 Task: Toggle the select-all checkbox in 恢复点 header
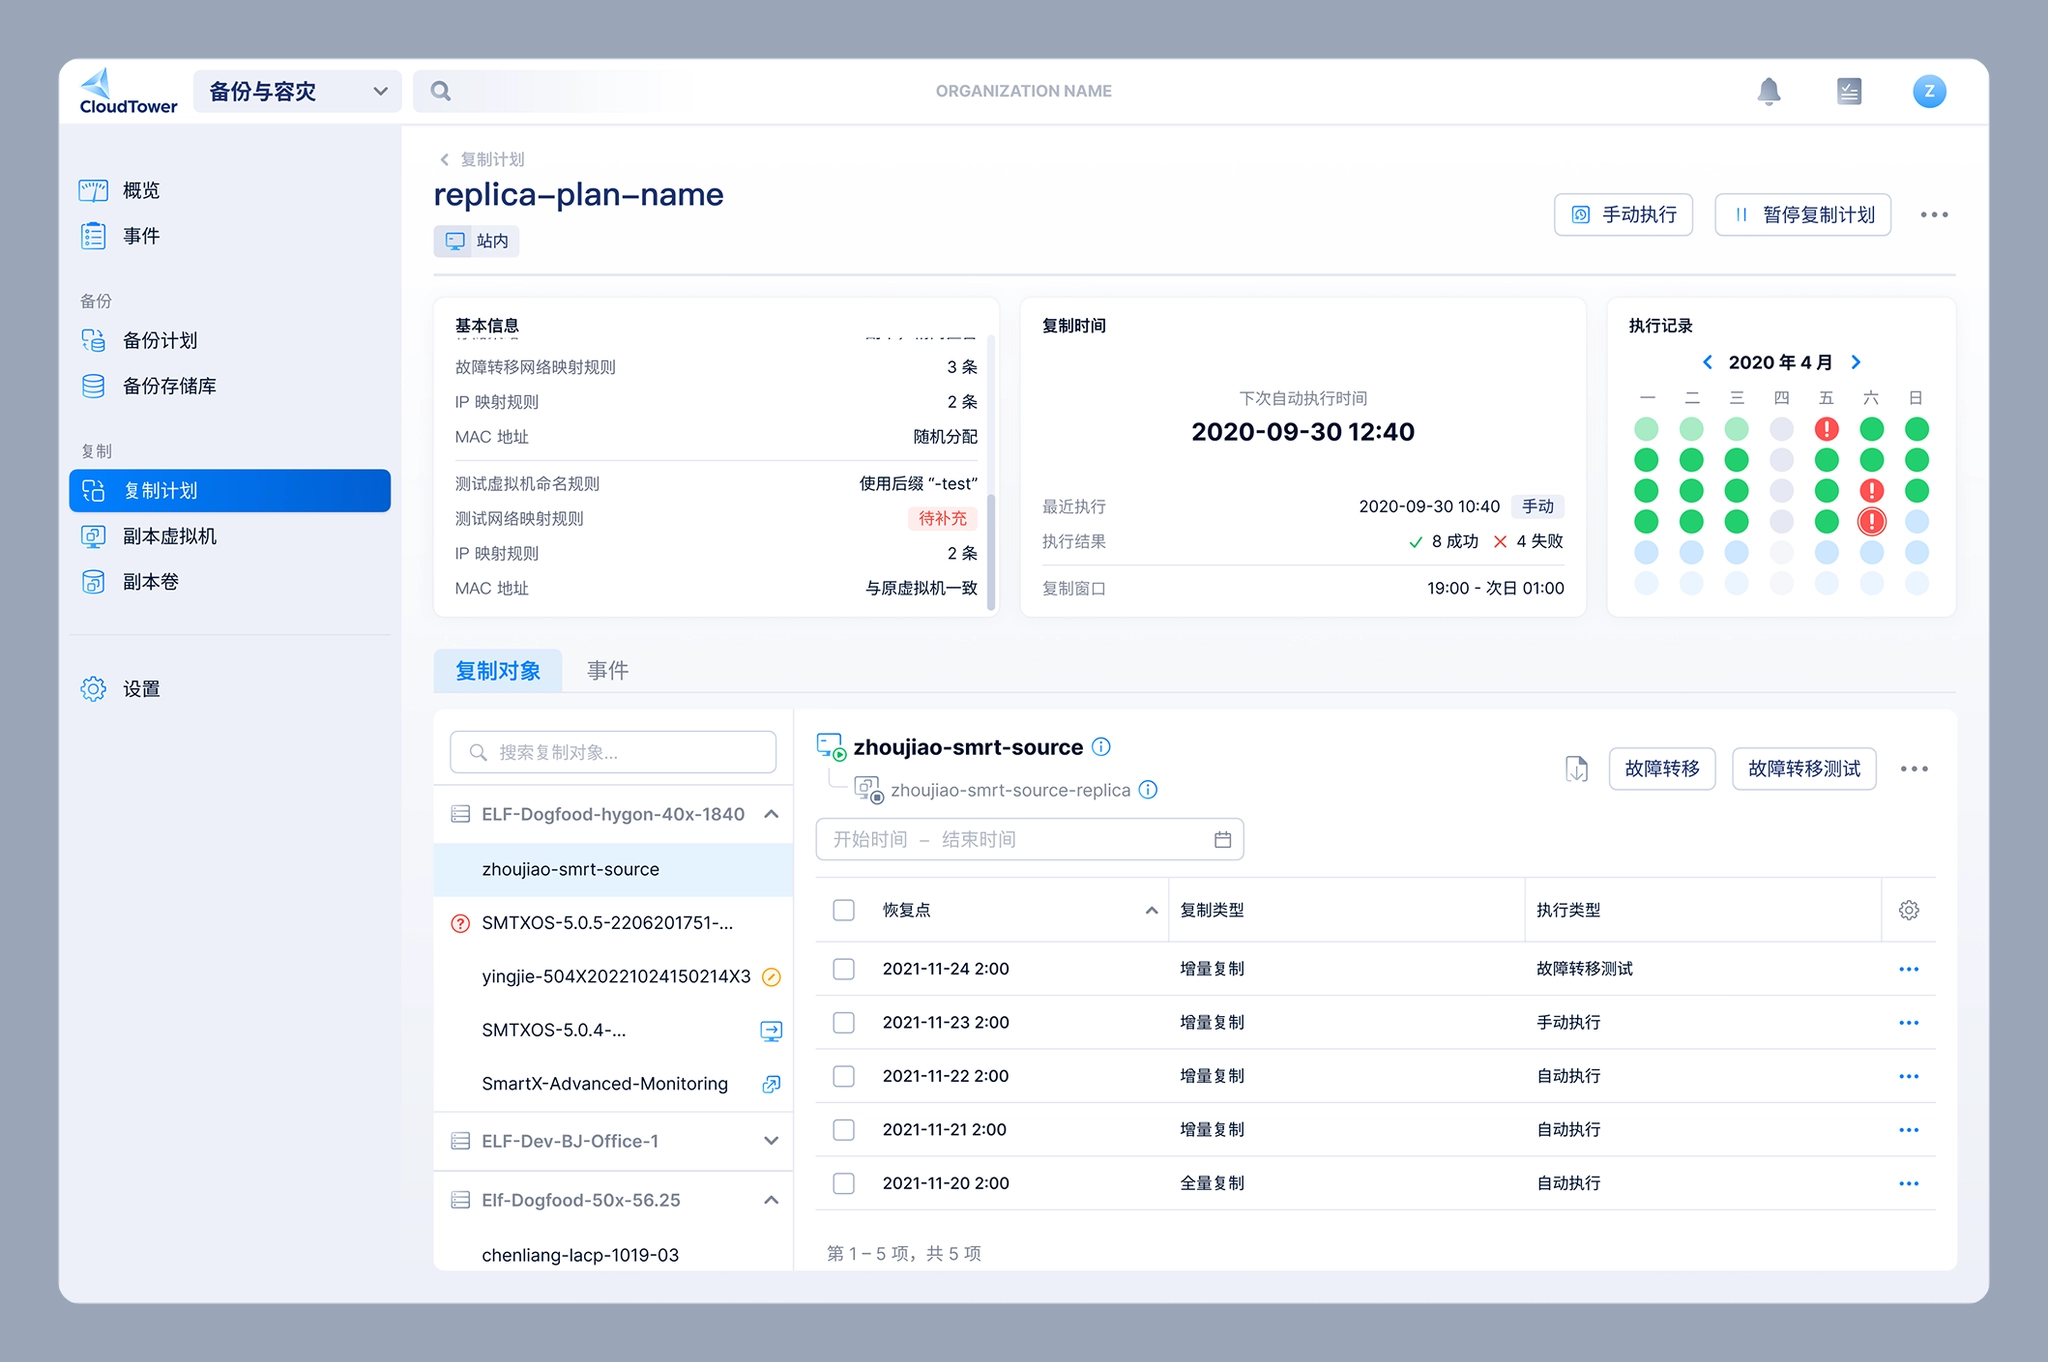click(x=844, y=910)
